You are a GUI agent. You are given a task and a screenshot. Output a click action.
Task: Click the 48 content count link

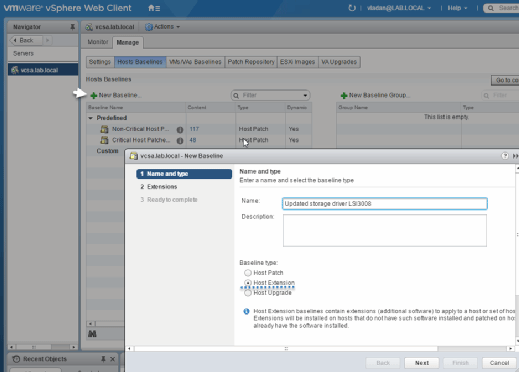tap(193, 140)
